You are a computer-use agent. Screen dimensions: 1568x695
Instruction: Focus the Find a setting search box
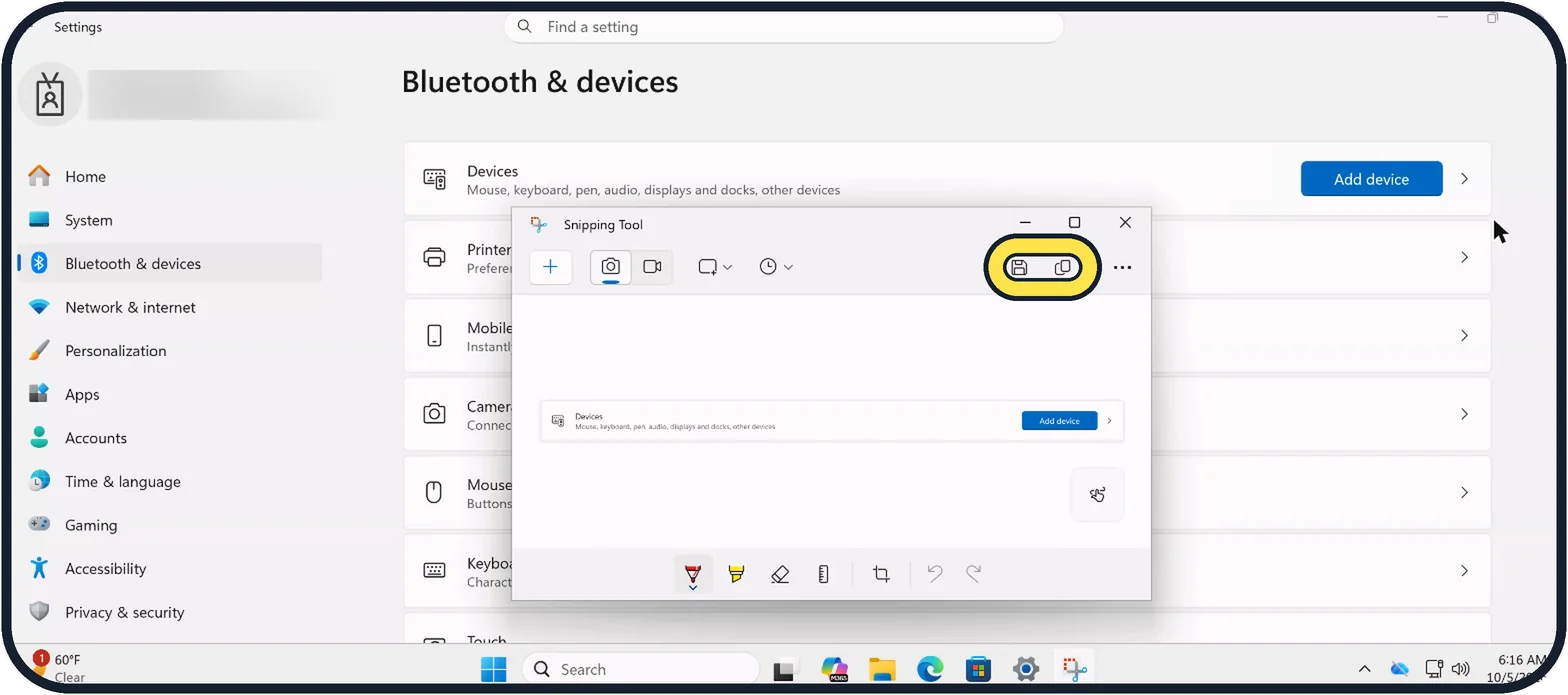(783, 27)
